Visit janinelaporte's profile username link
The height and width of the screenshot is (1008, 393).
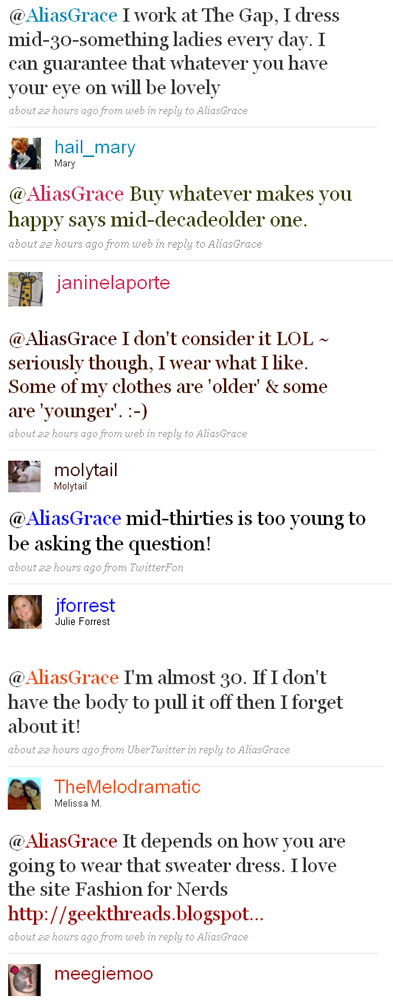pos(113,284)
